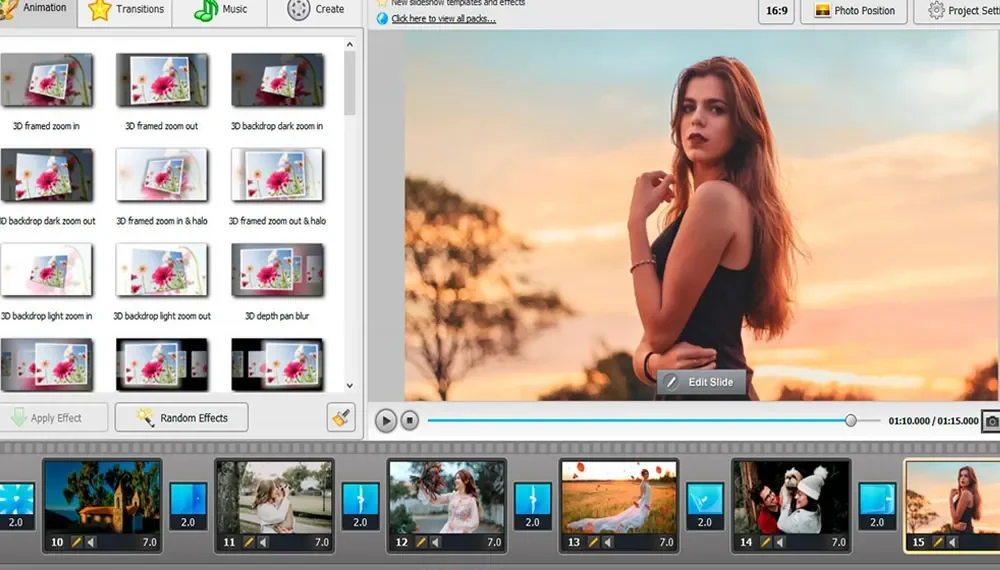Open the Music tab
Image resolution: width=1000 pixels, height=570 pixels.
(x=220, y=10)
